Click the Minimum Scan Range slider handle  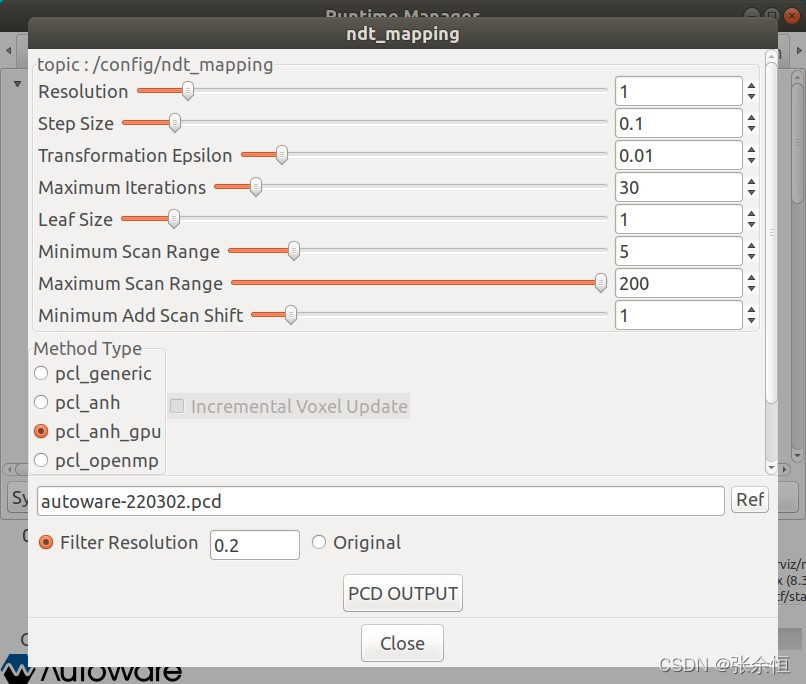[x=294, y=250]
